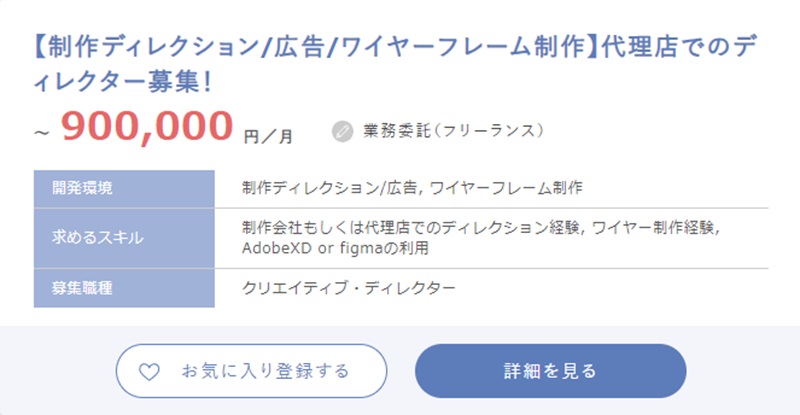Select the 募集職種 row header
This screenshot has height=415, width=800.
point(82,288)
